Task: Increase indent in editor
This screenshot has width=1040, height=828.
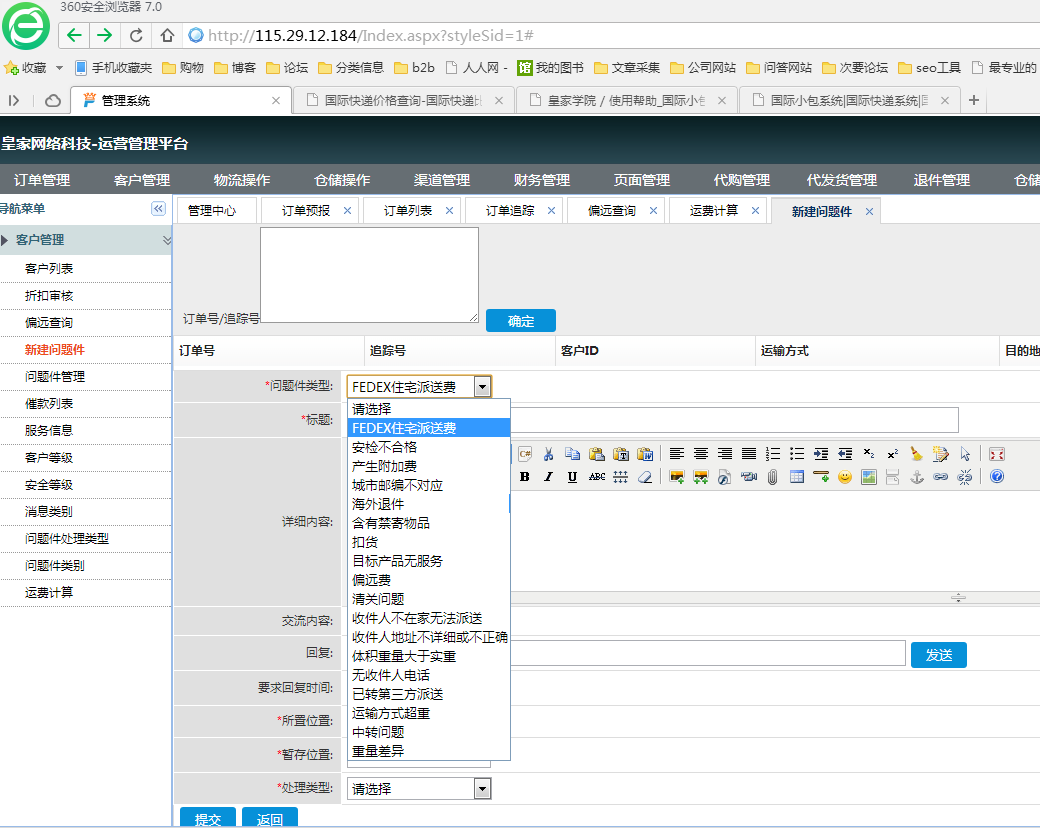Action: click(821, 454)
